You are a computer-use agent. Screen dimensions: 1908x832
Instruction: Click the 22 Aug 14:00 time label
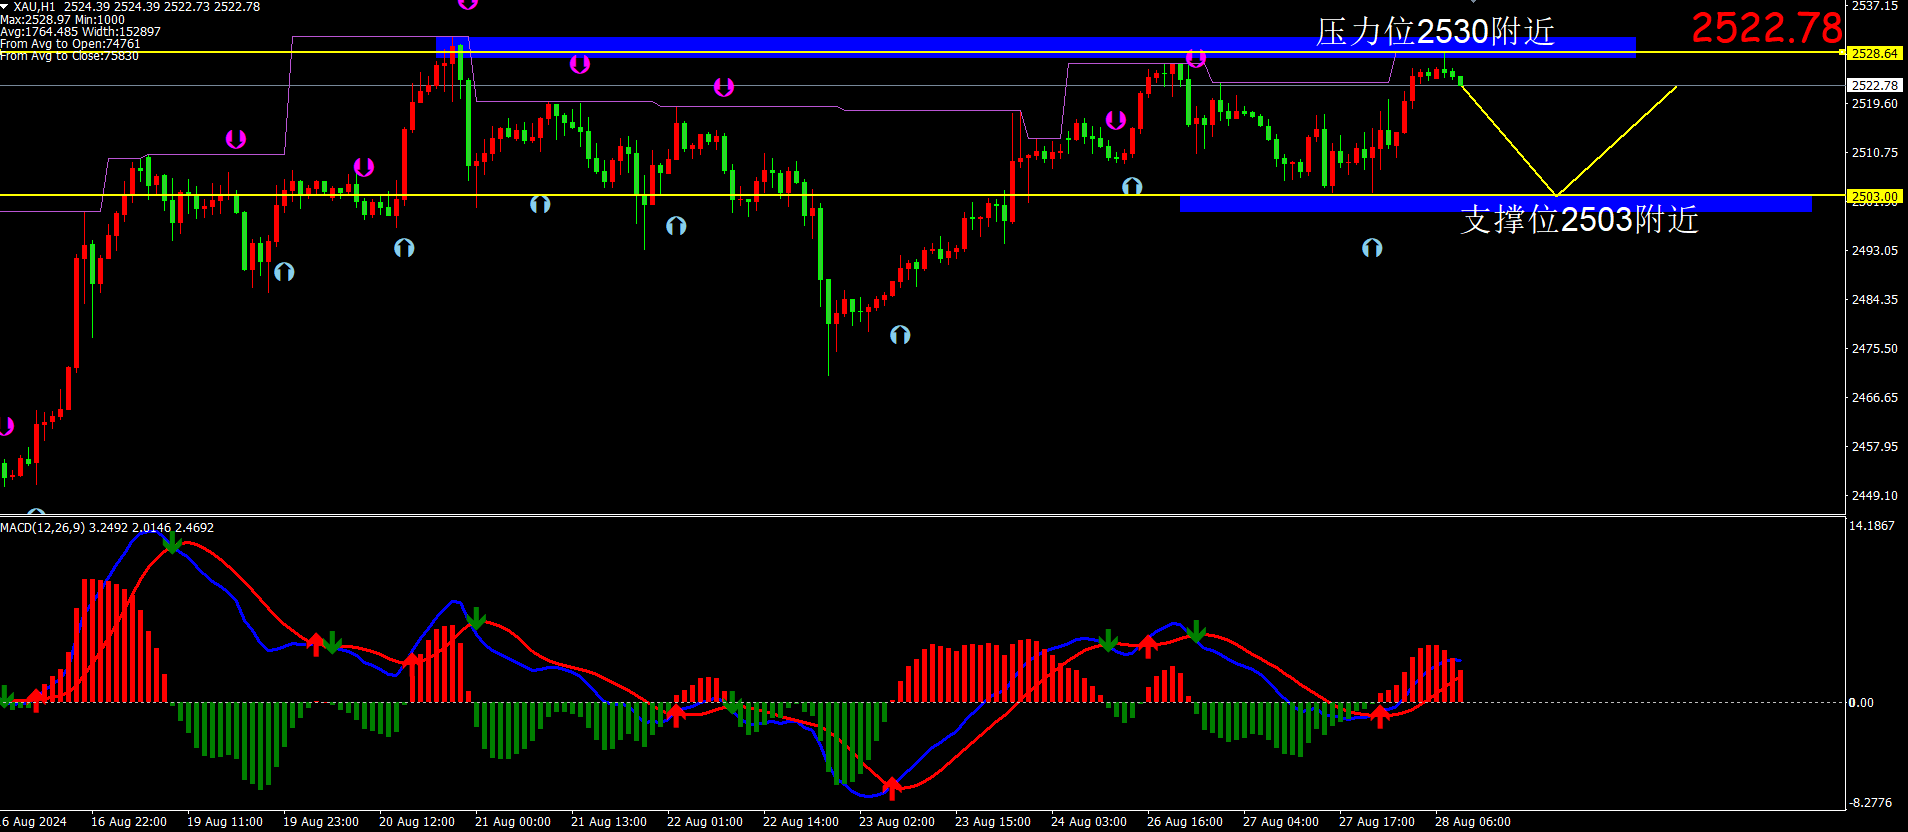pyautogui.click(x=801, y=821)
